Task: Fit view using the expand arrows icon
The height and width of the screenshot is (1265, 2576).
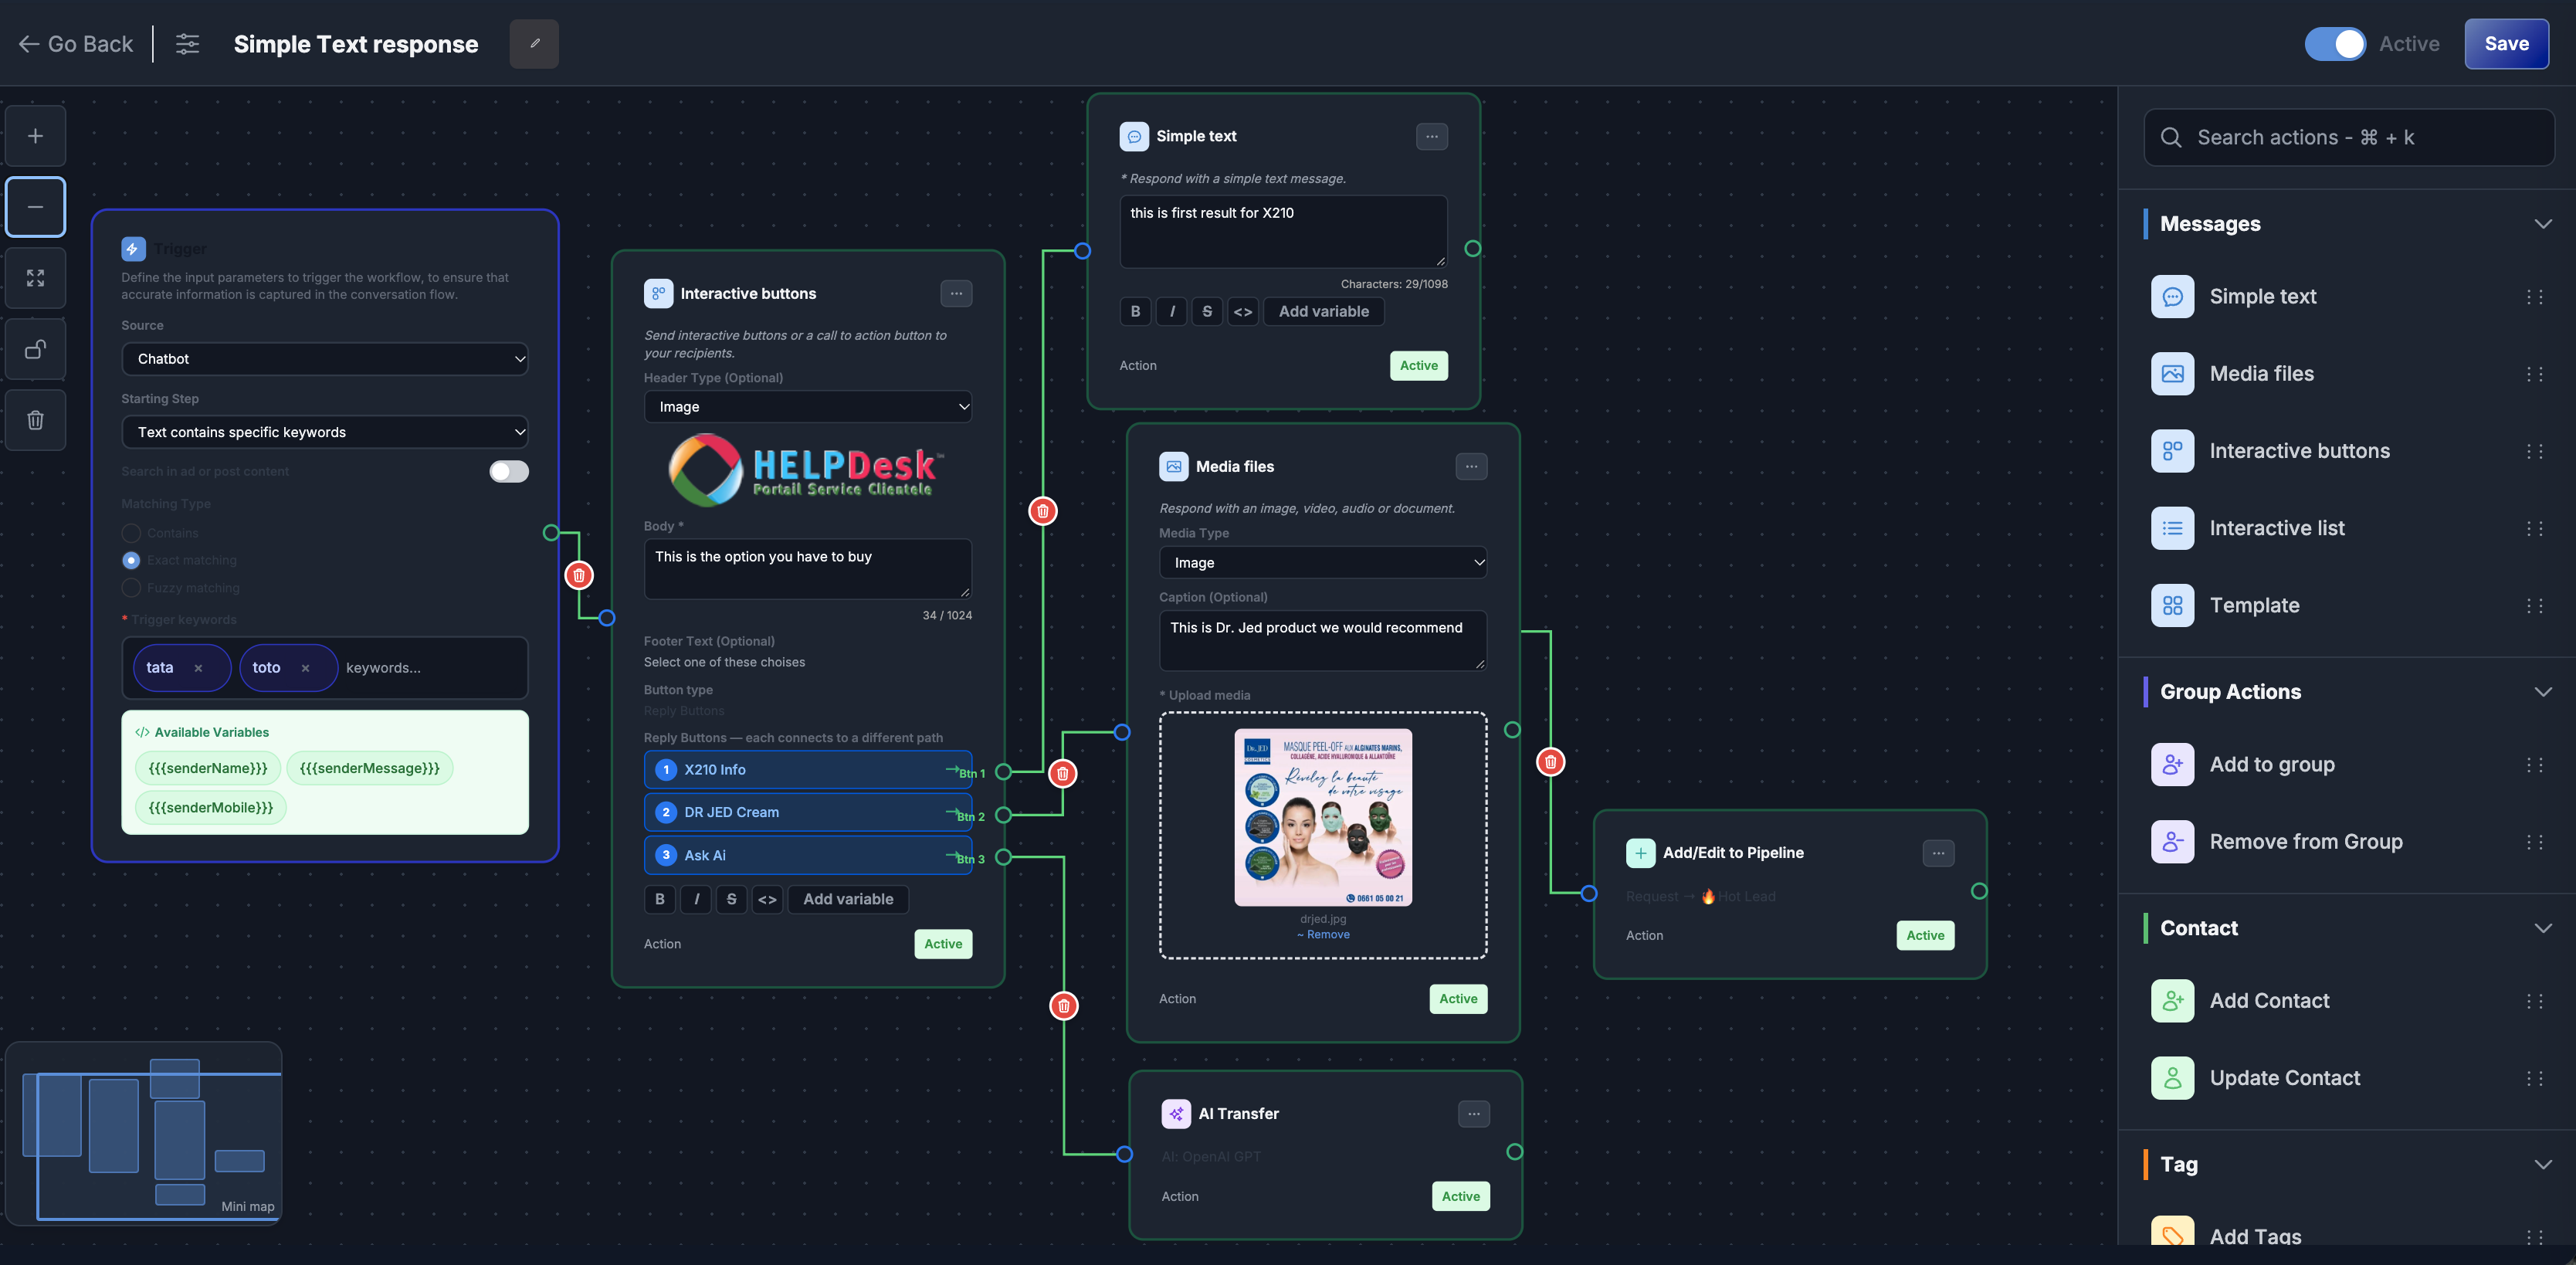Action: click(x=35, y=278)
